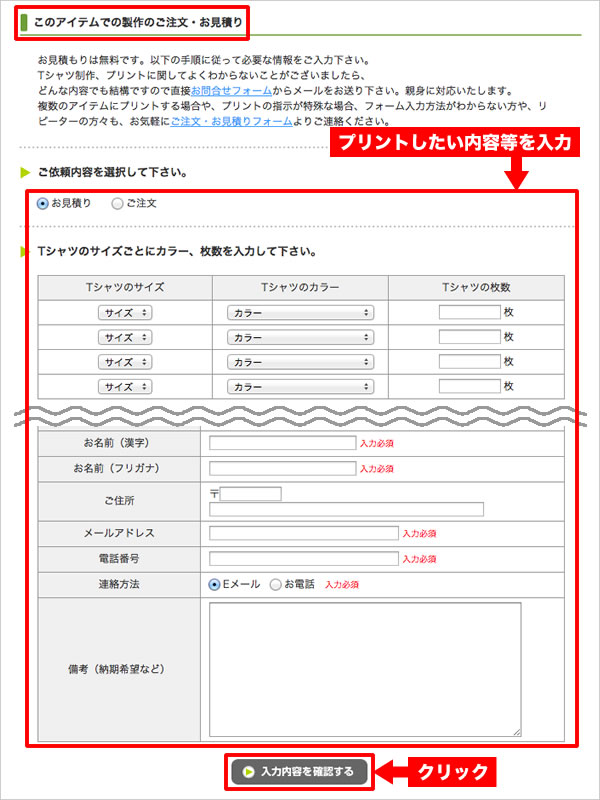Select Eメール as the contact method
The width and height of the screenshot is (600, 800).
(x=215, y=584)
